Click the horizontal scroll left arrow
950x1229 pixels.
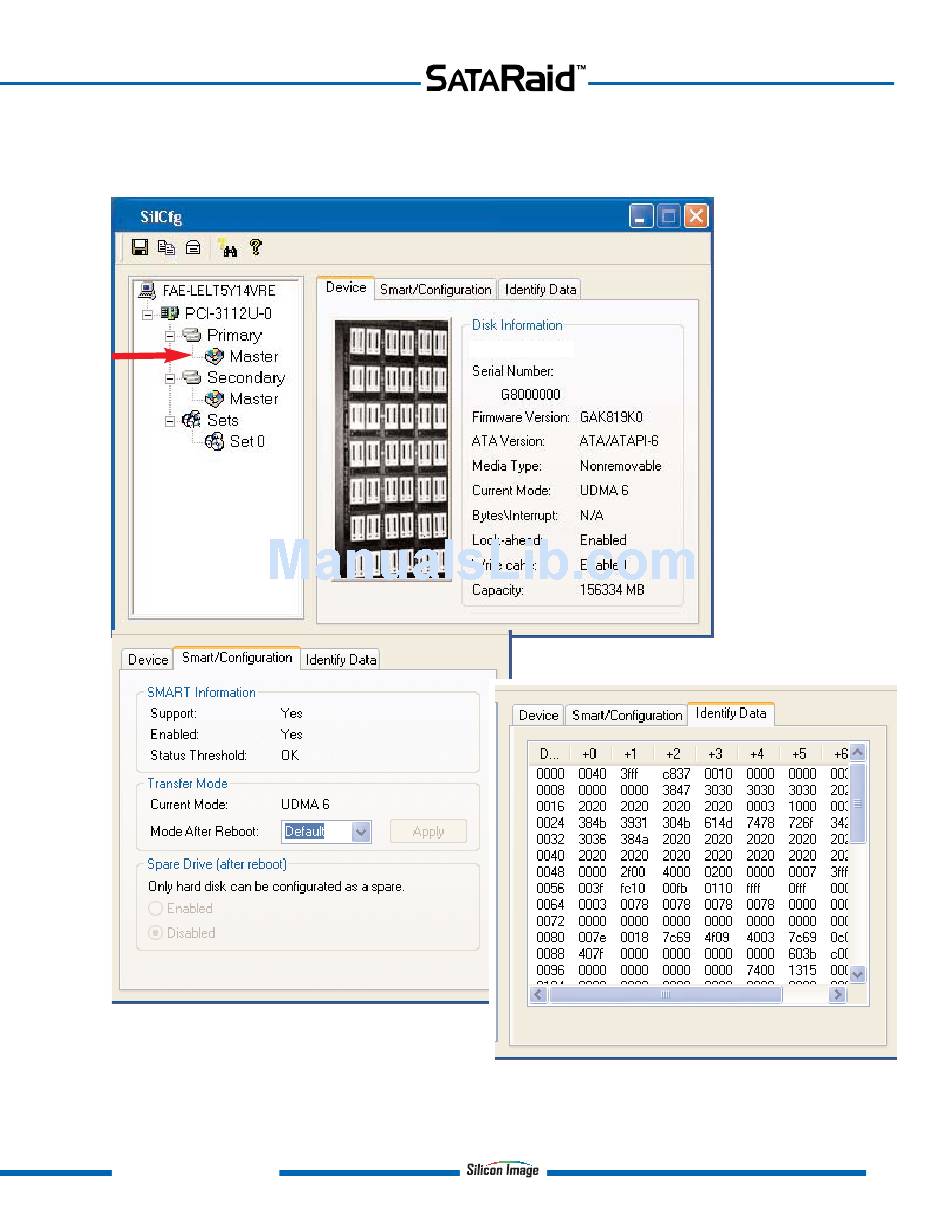[539, 995]
